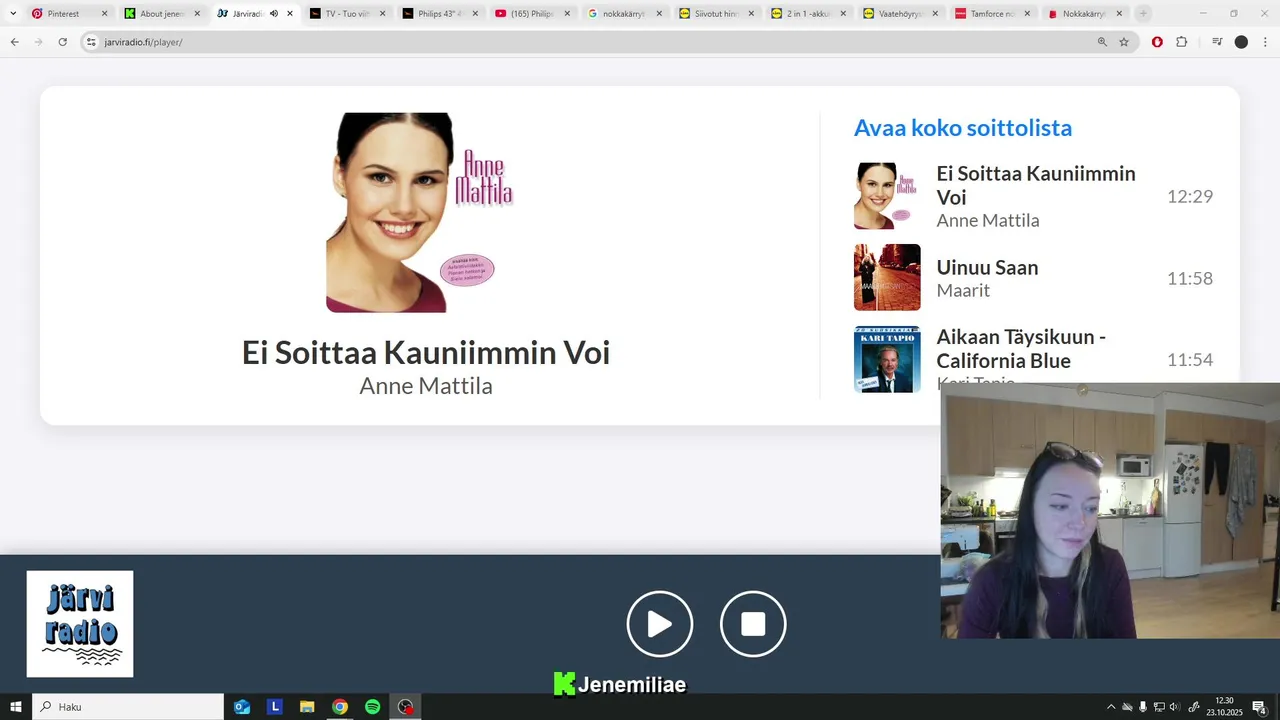
Task: Open the Chrome profile avatar
Action: pos(1241,42)
